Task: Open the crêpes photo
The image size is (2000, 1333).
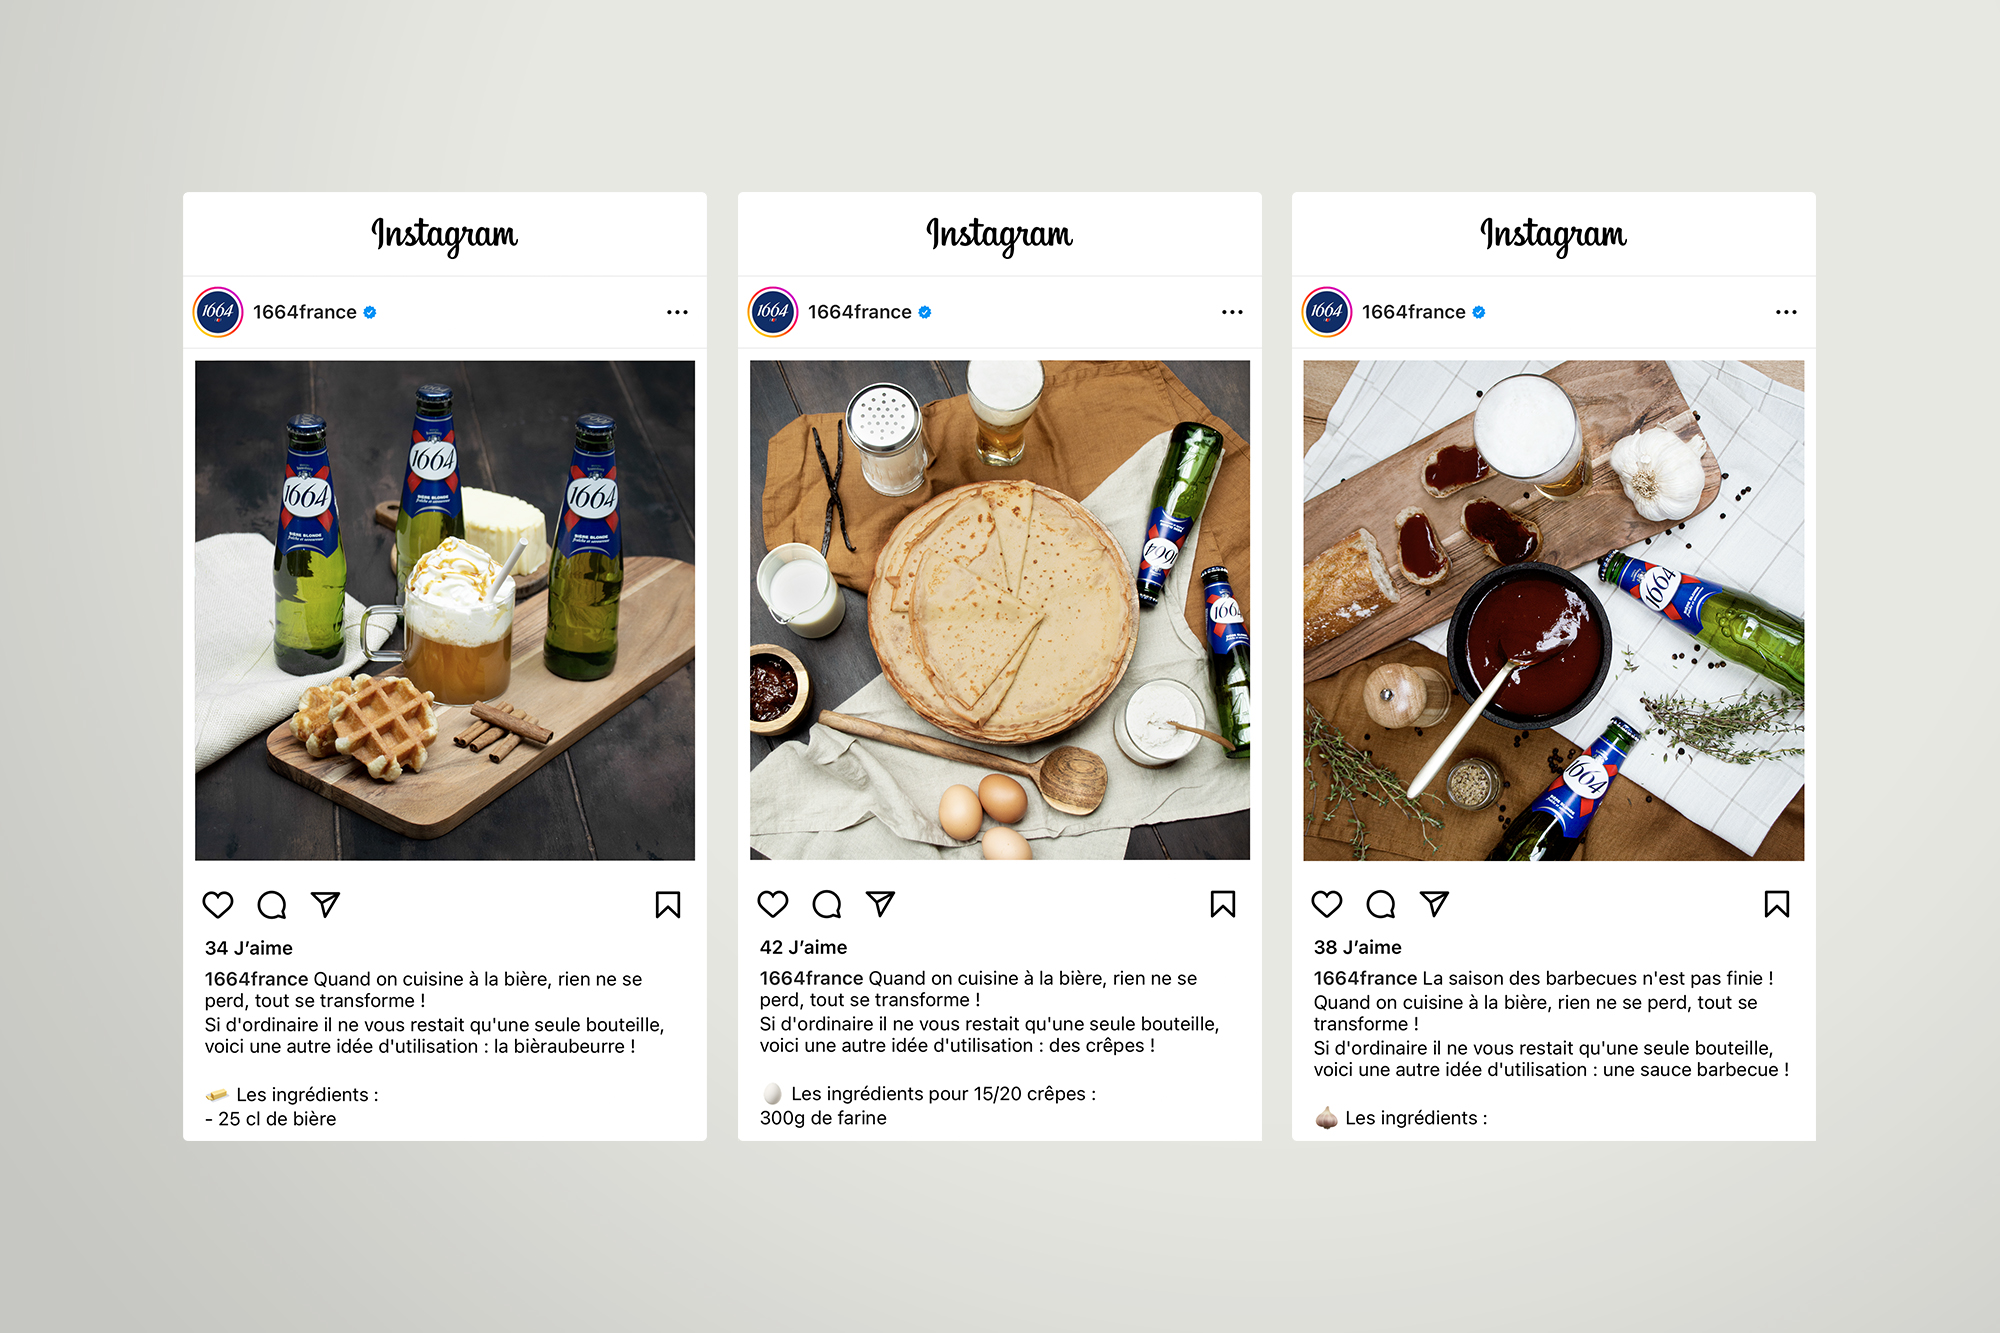Action: (1000, 610)
